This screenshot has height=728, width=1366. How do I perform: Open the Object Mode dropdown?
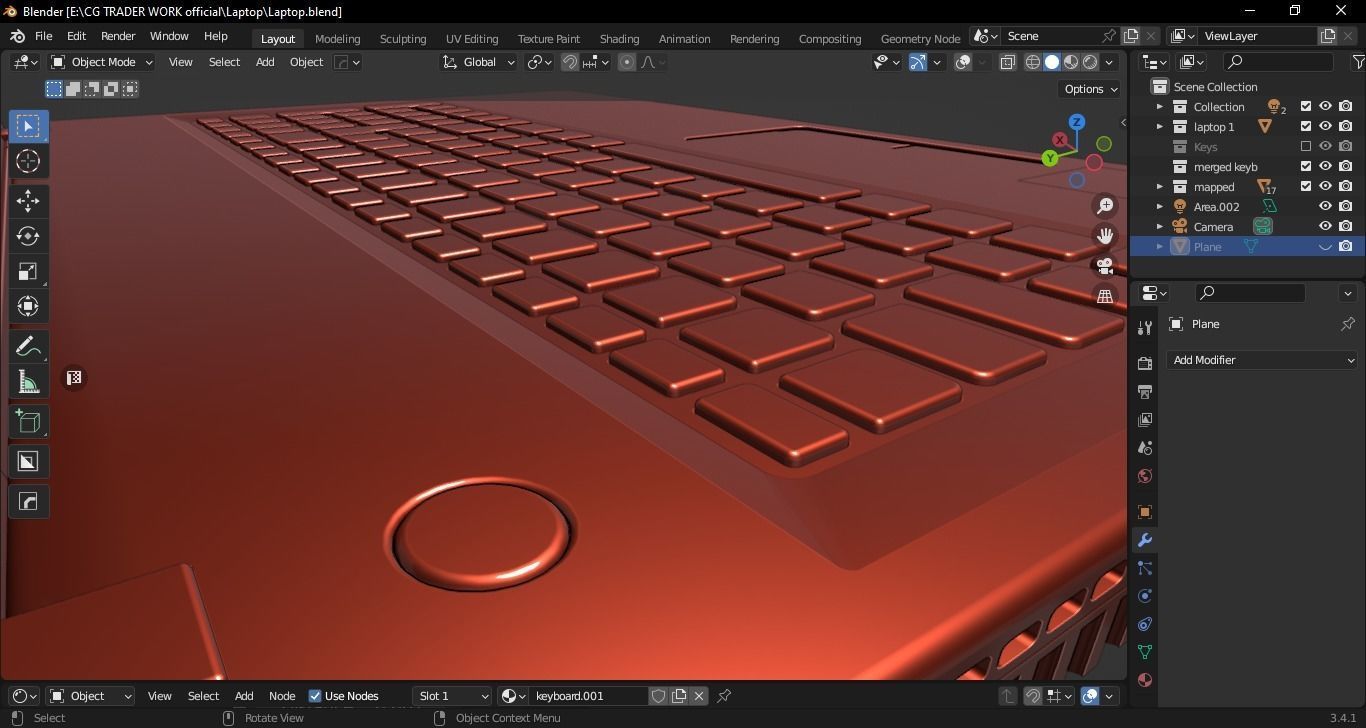tap(101, 62)
